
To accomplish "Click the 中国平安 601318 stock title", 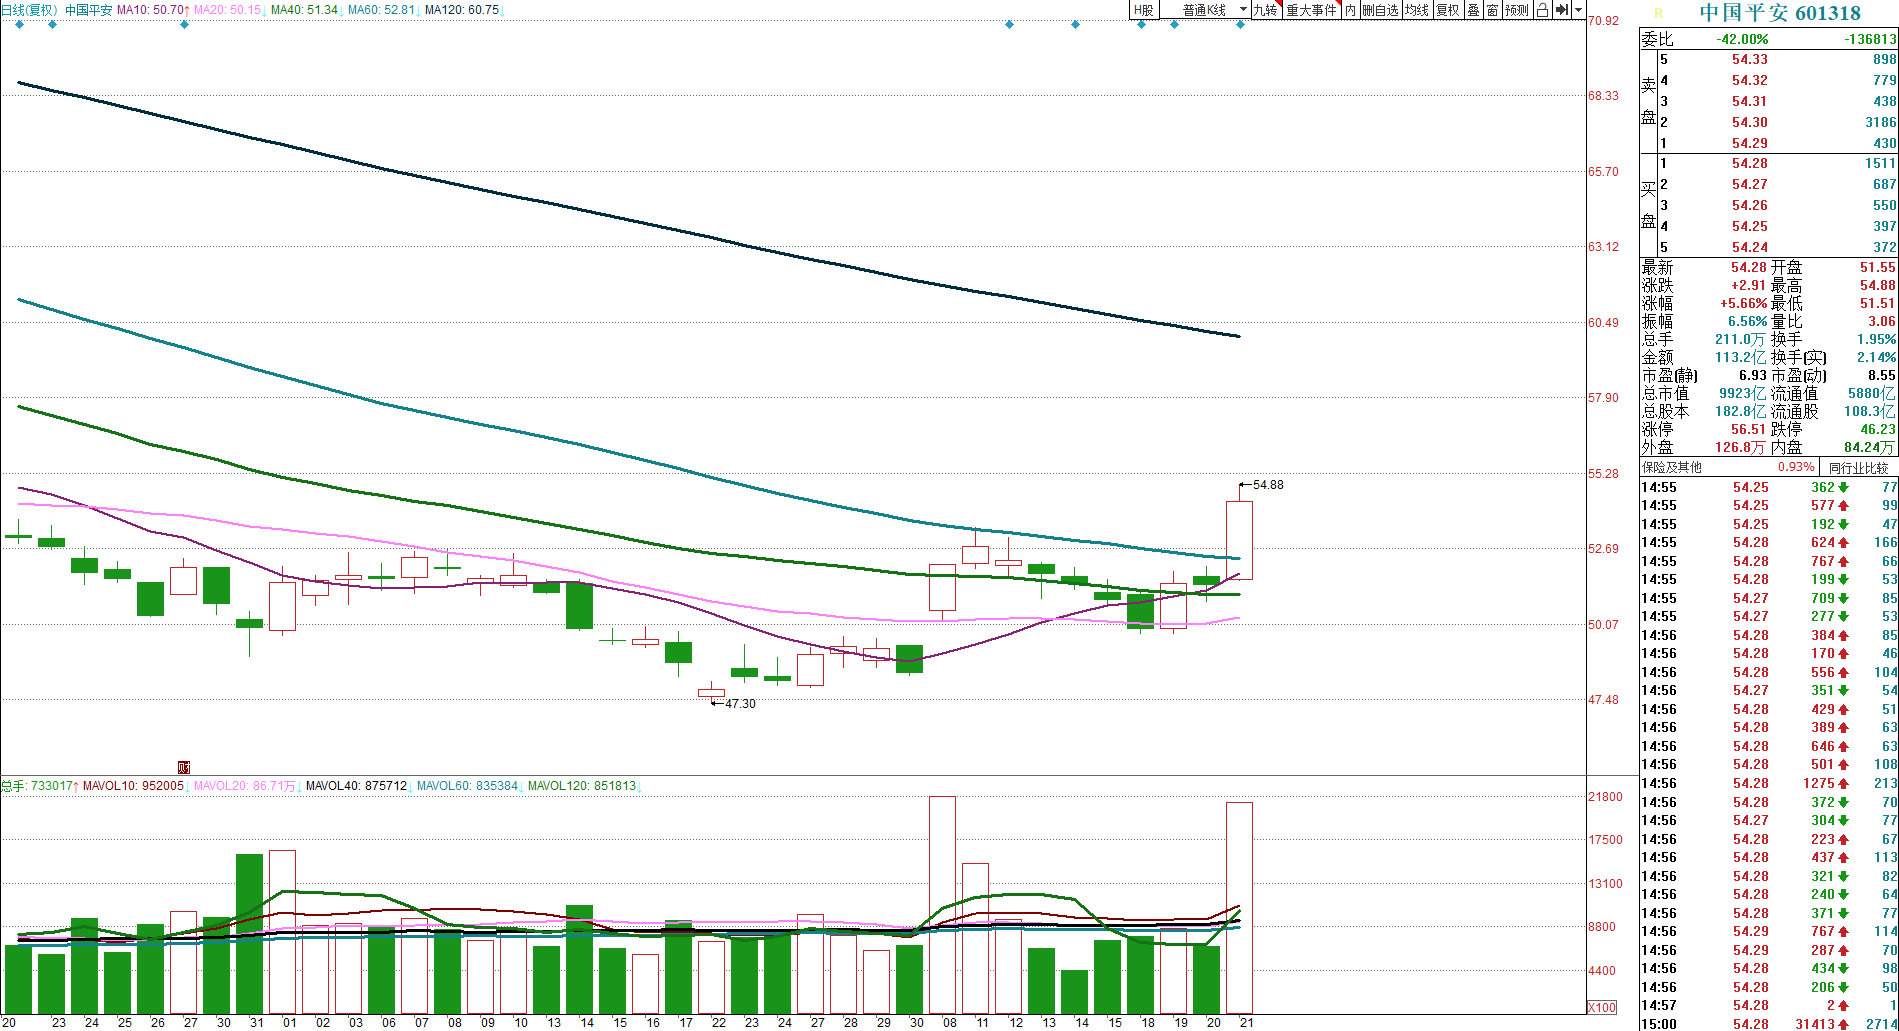I will (x=1781, y=13).
